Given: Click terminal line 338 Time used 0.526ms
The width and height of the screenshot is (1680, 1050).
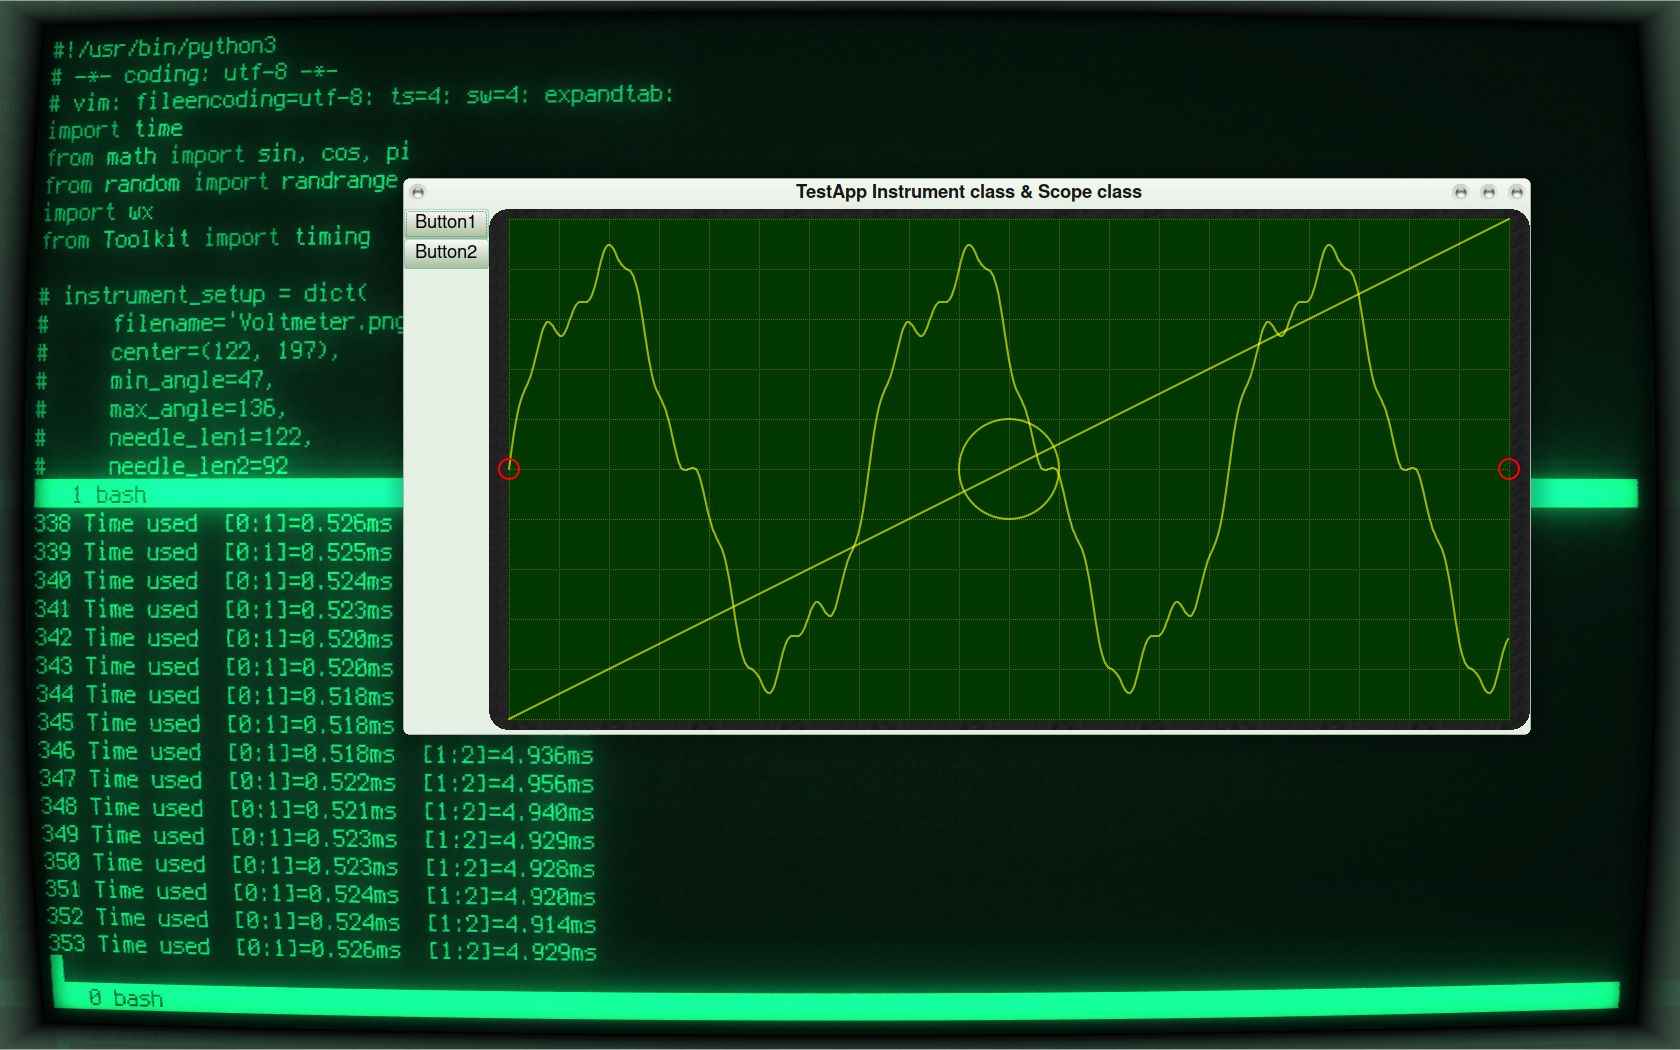Looking at the screenshot, I should point(213,523).
